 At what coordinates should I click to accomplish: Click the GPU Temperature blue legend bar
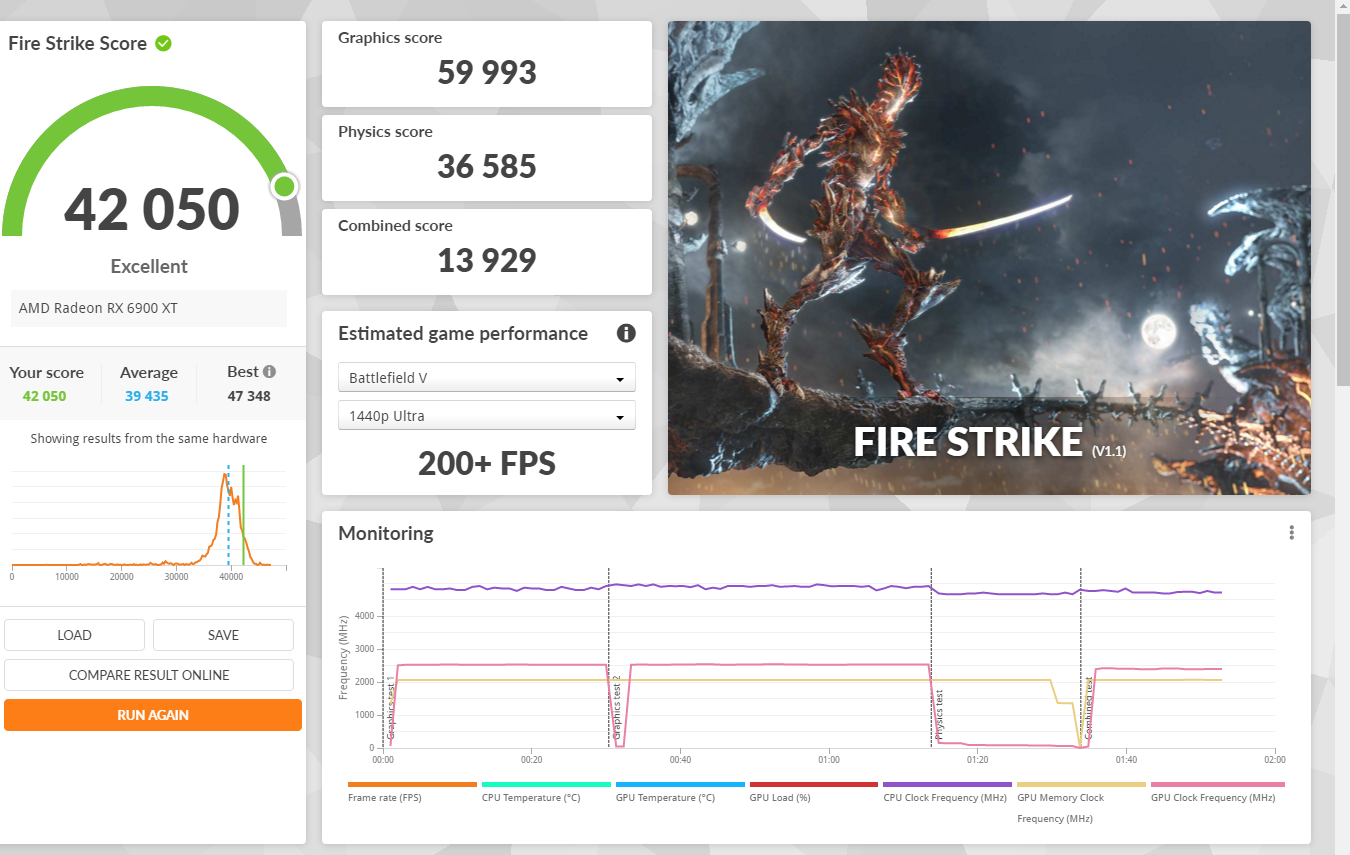coord(680,785)
